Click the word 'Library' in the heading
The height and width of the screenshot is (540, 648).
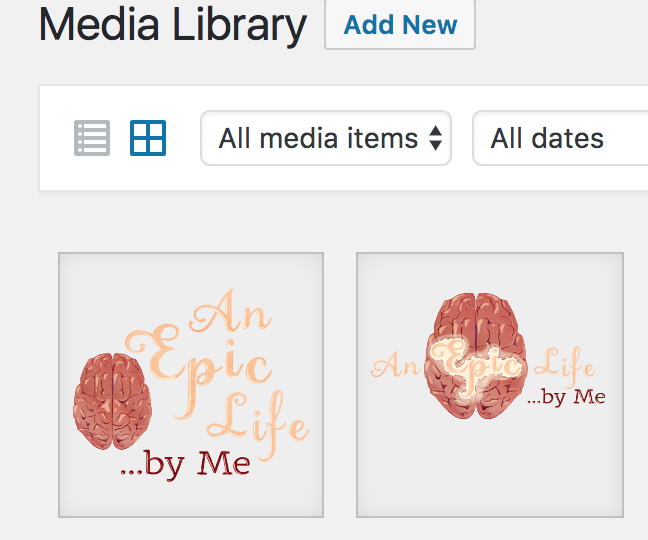240,26
